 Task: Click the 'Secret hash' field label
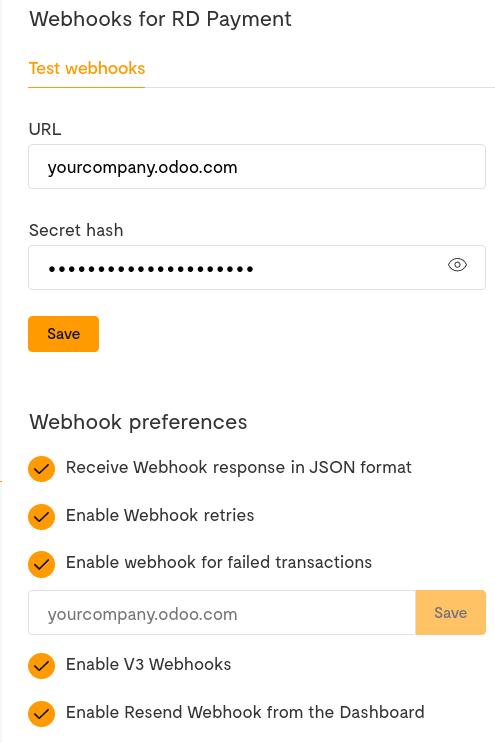click(x=76, y=230)
